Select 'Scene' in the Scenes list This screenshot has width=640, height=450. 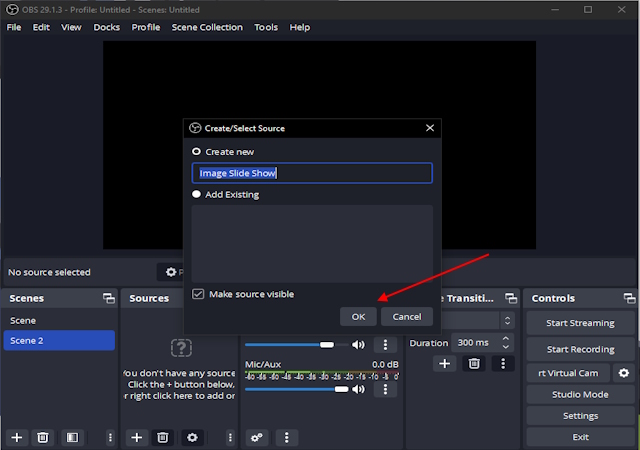click(x=59, y=321)
